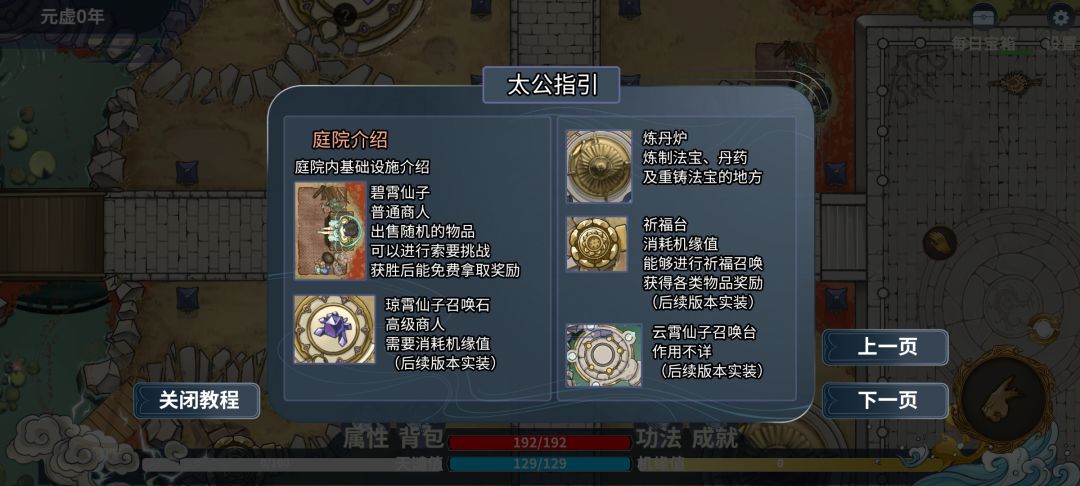Screen dimensions: 1080x486
Task: Click the 太公指引 title banner
Action: tap(551, 85)
